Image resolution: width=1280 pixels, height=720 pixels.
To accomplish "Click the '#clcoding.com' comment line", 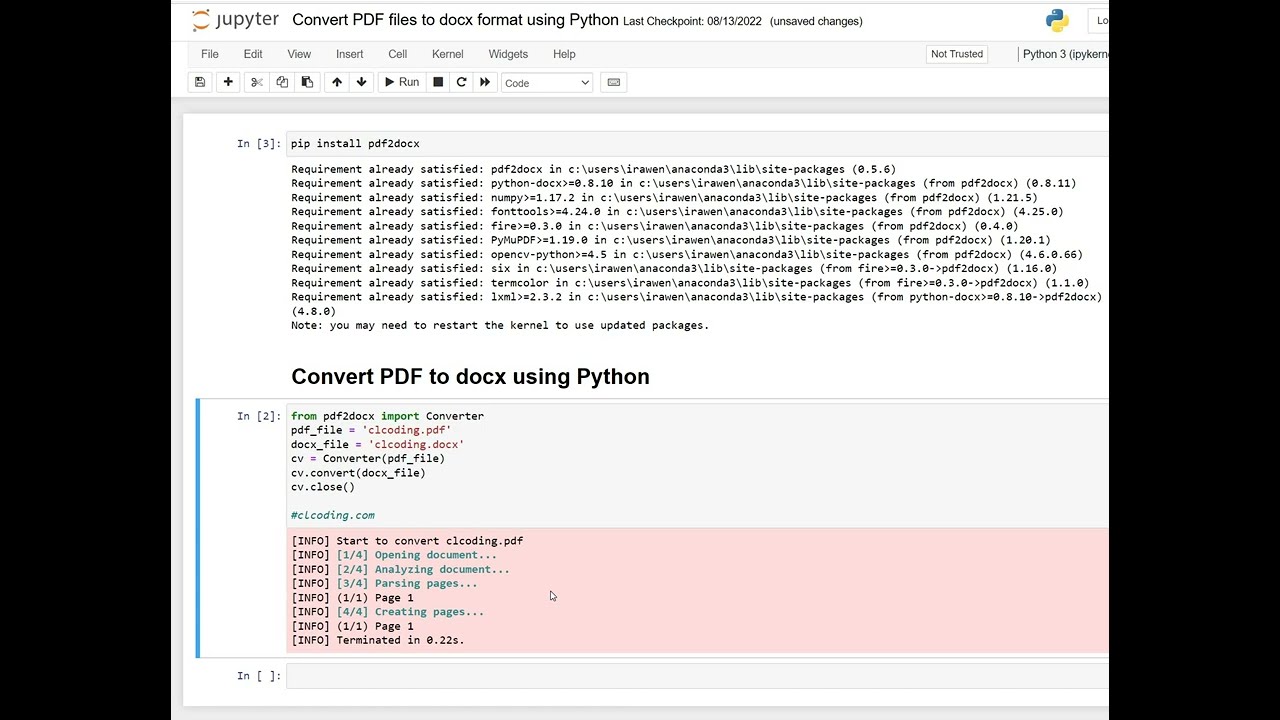I will (333, 515).
